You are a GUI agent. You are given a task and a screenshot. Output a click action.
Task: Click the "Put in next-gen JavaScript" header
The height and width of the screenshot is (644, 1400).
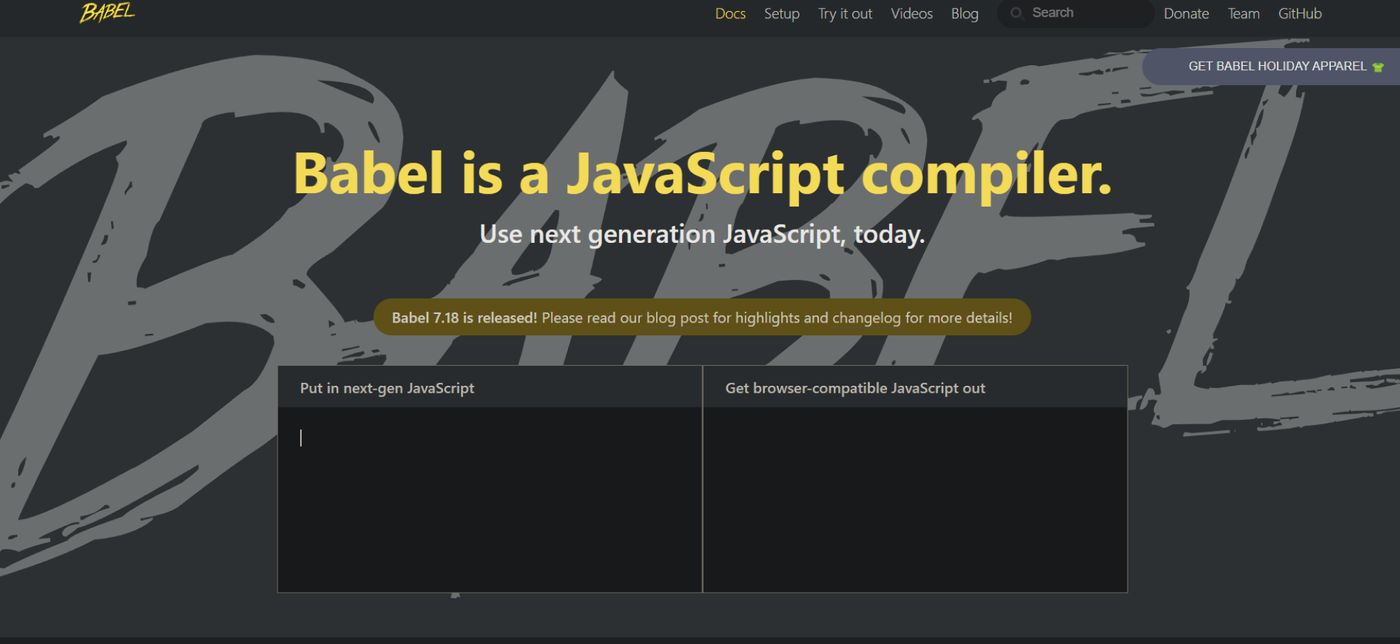(x=387, y=388)
